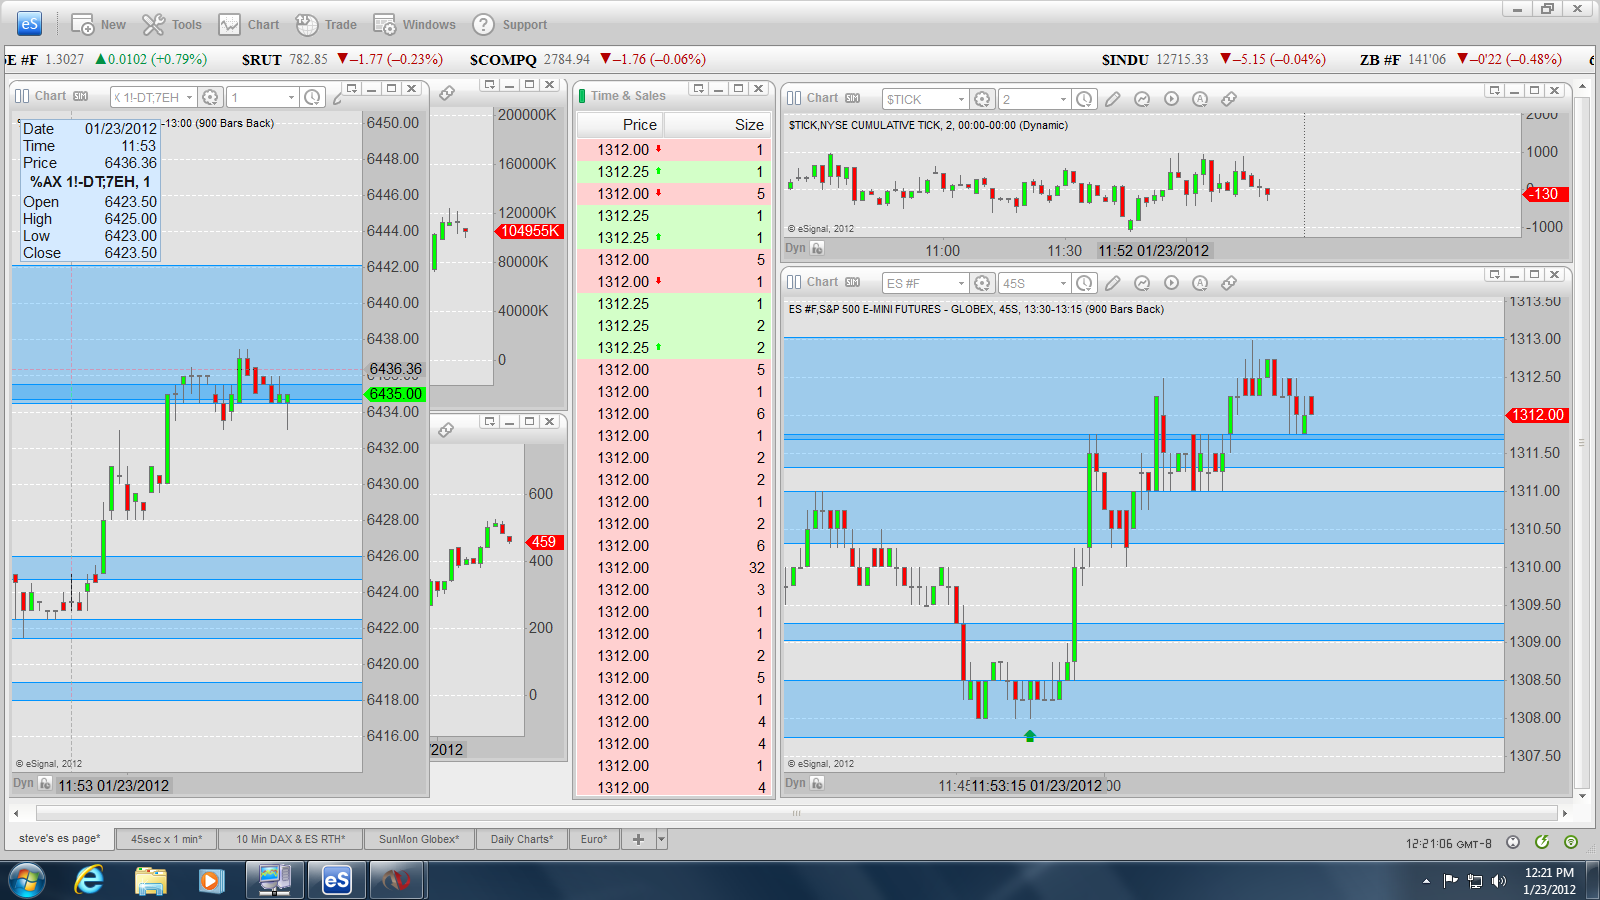1600x900 pixels.
Task: Expand interval dropdown in DAX chart window
Action: click(x=291, y=97)
